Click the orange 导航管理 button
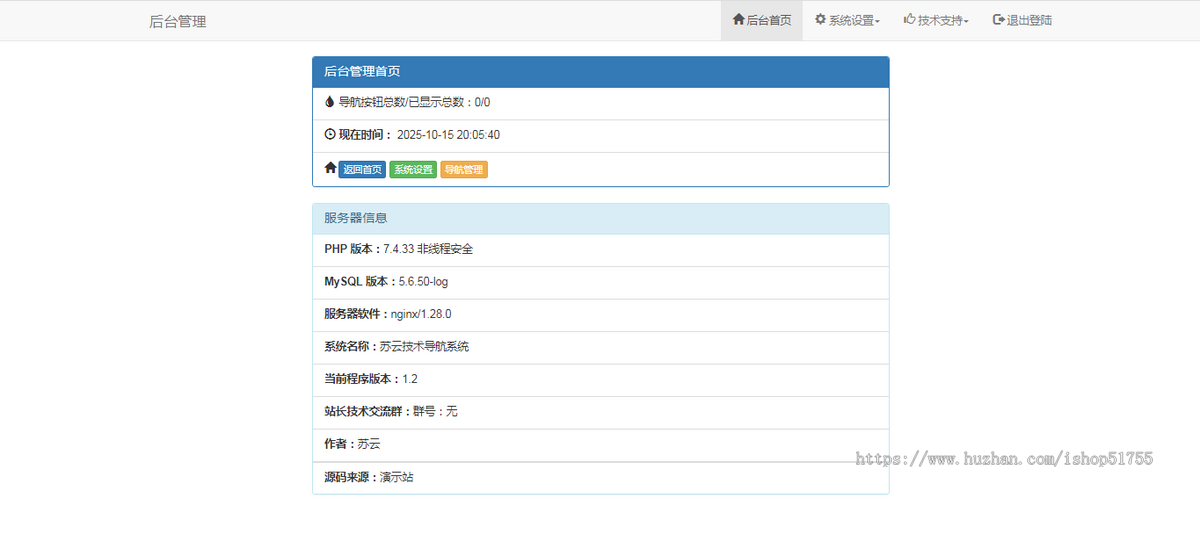 464,170
